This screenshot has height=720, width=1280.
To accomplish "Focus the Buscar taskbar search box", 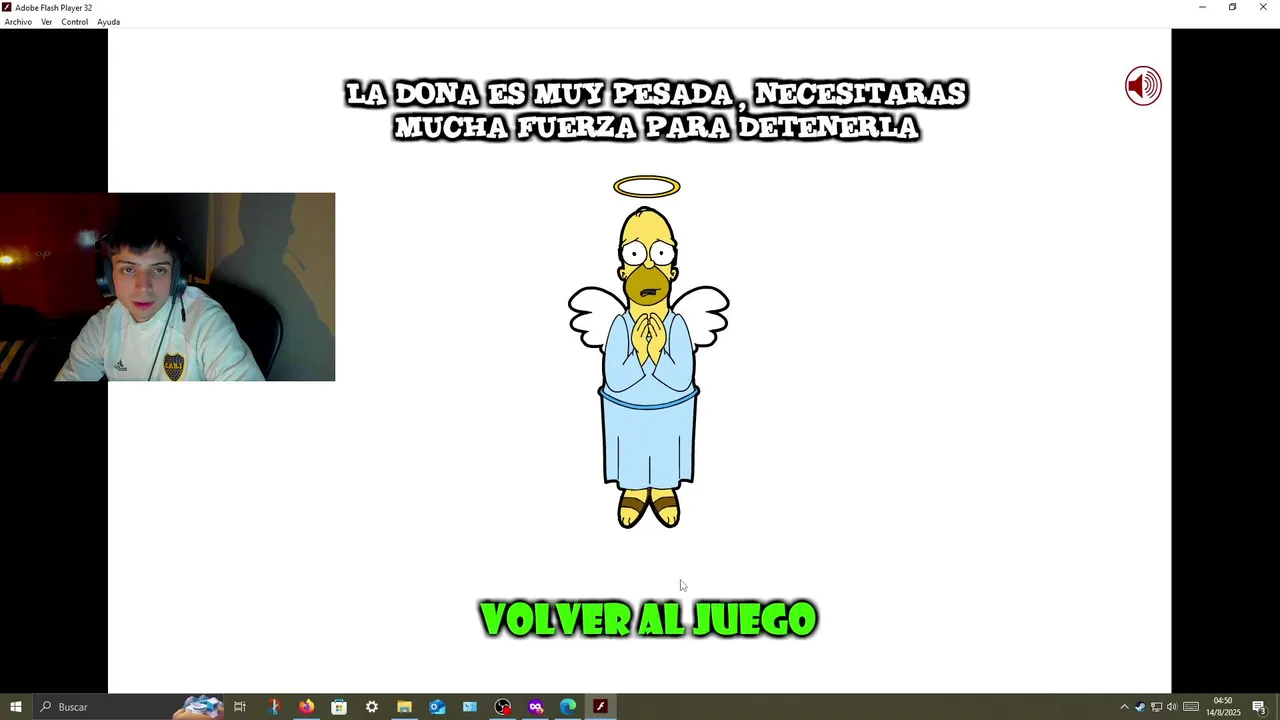I will click(128, 707).
